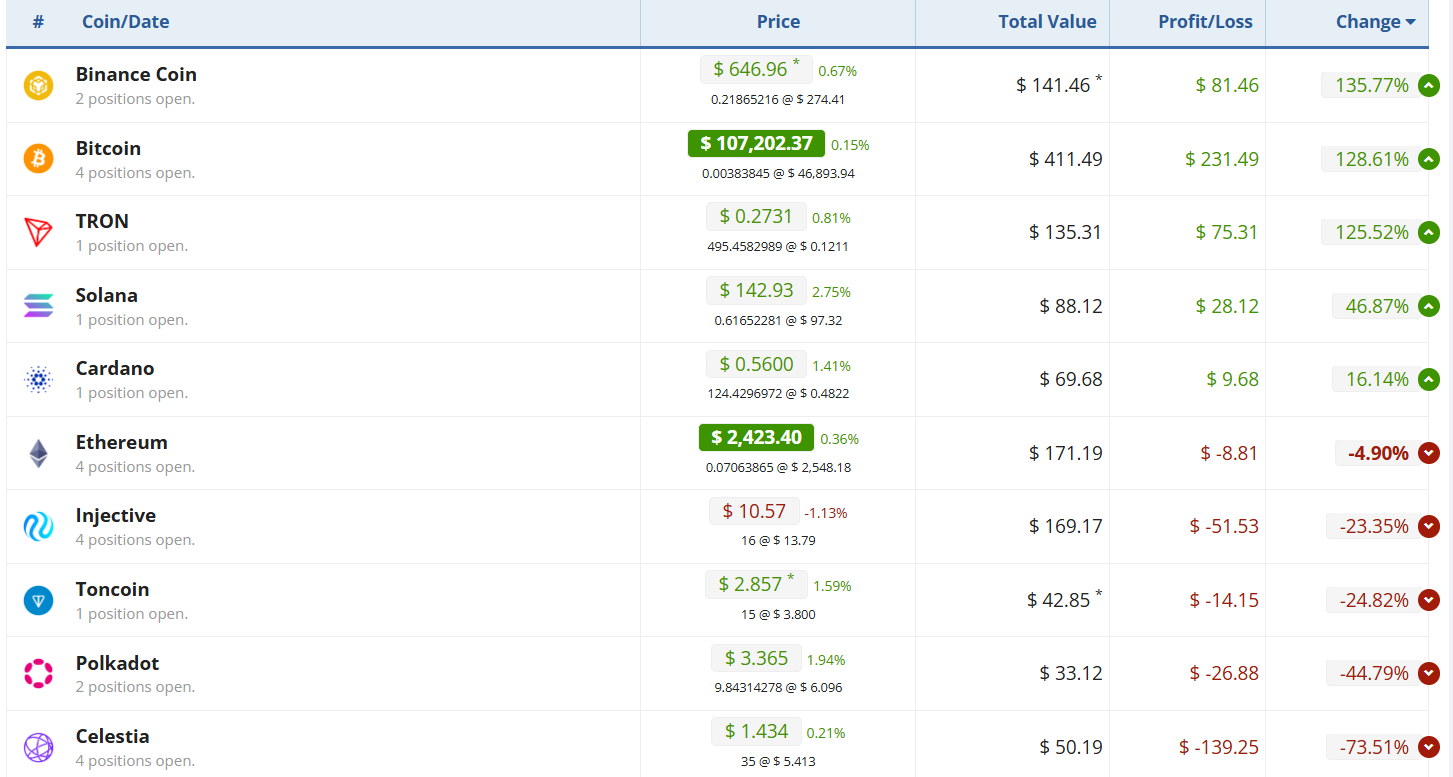Open the TRON name link

click(102, 221)
